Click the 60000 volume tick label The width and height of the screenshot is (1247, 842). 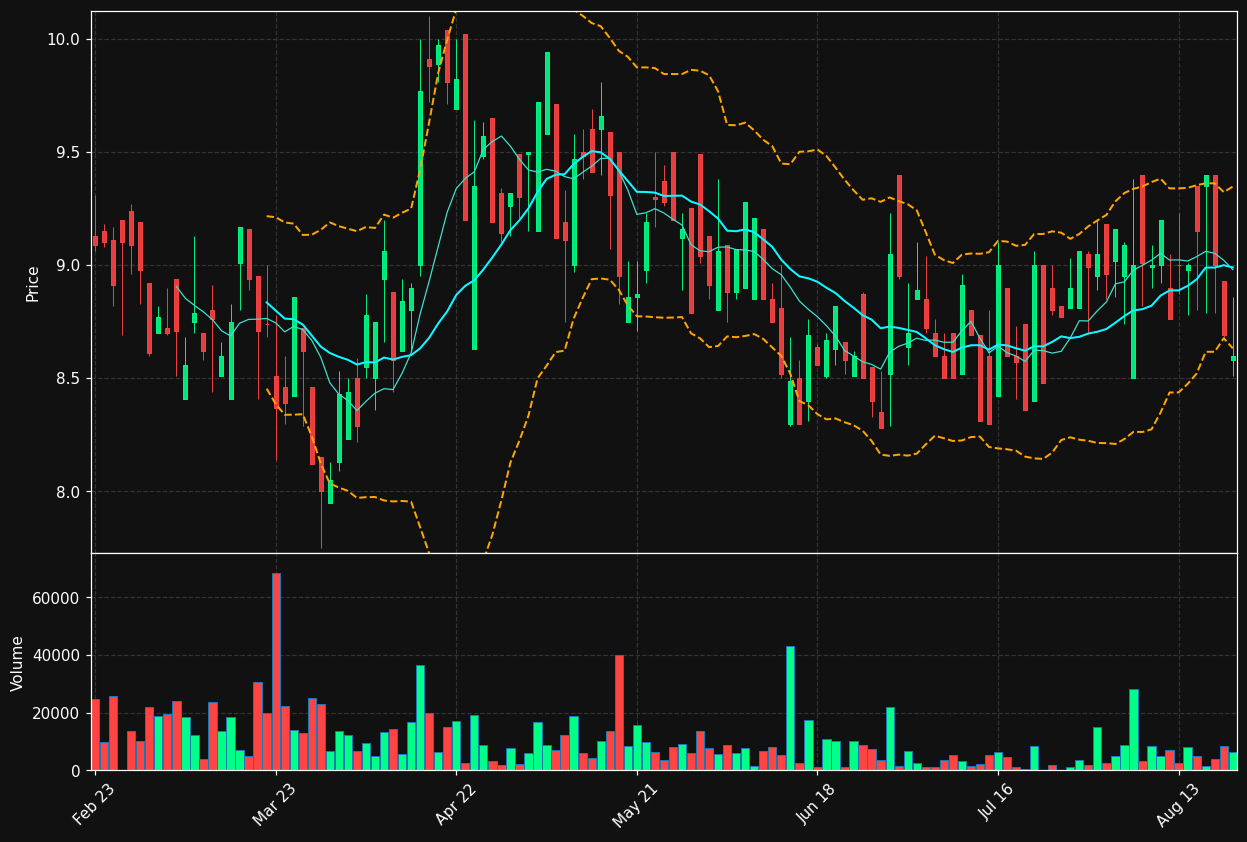click(58, 598)
